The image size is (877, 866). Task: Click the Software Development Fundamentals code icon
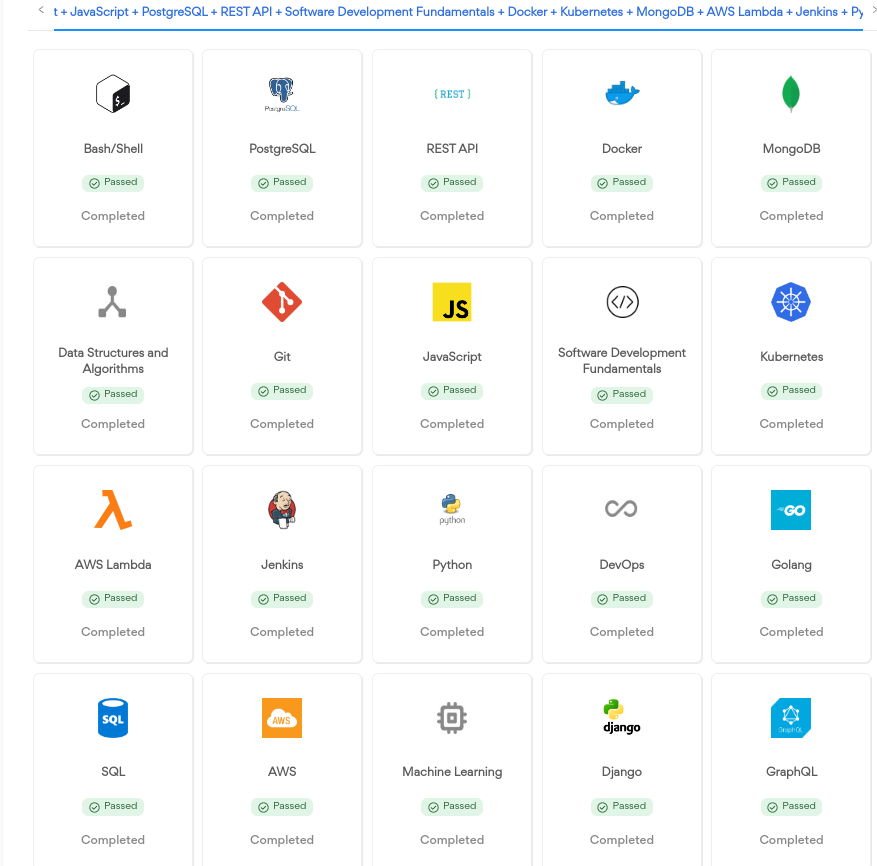[622, 302]
